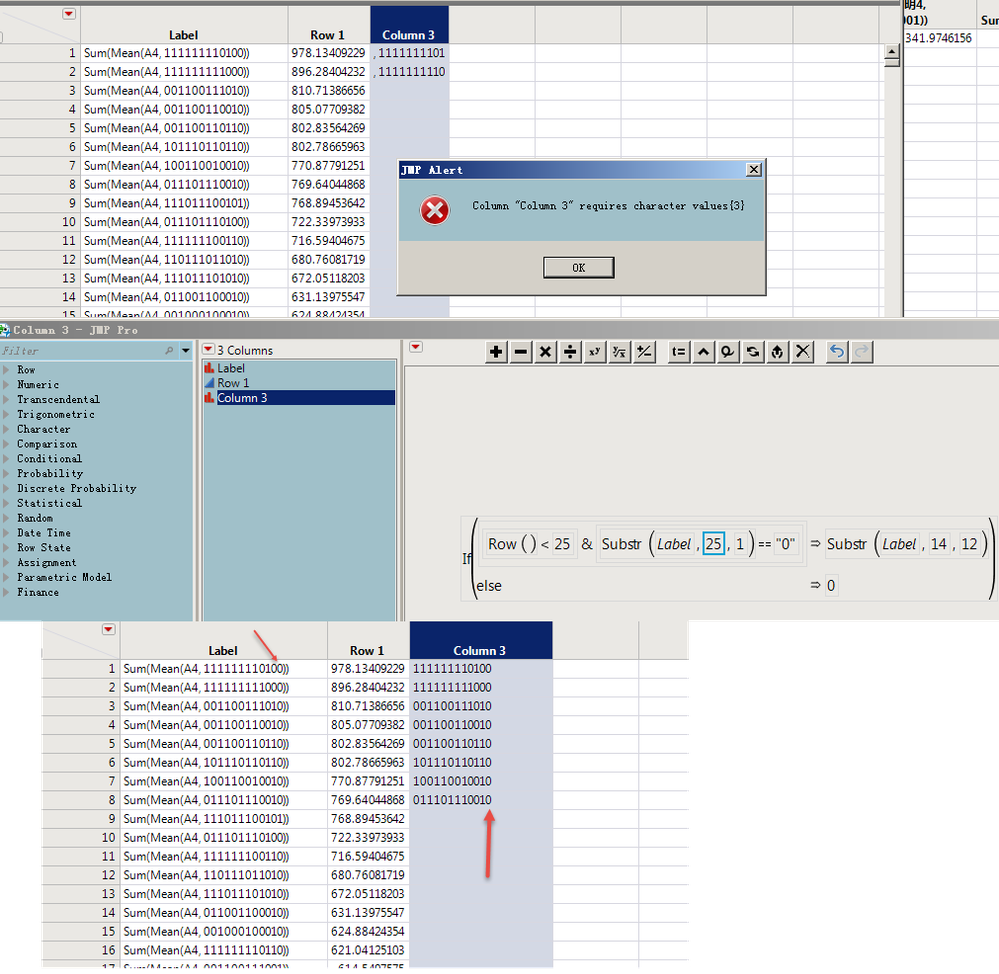The image size is (999, 974).
Task: Expand the Parametric Model function group
Action: pyautogui.click(x=6, y=577)
